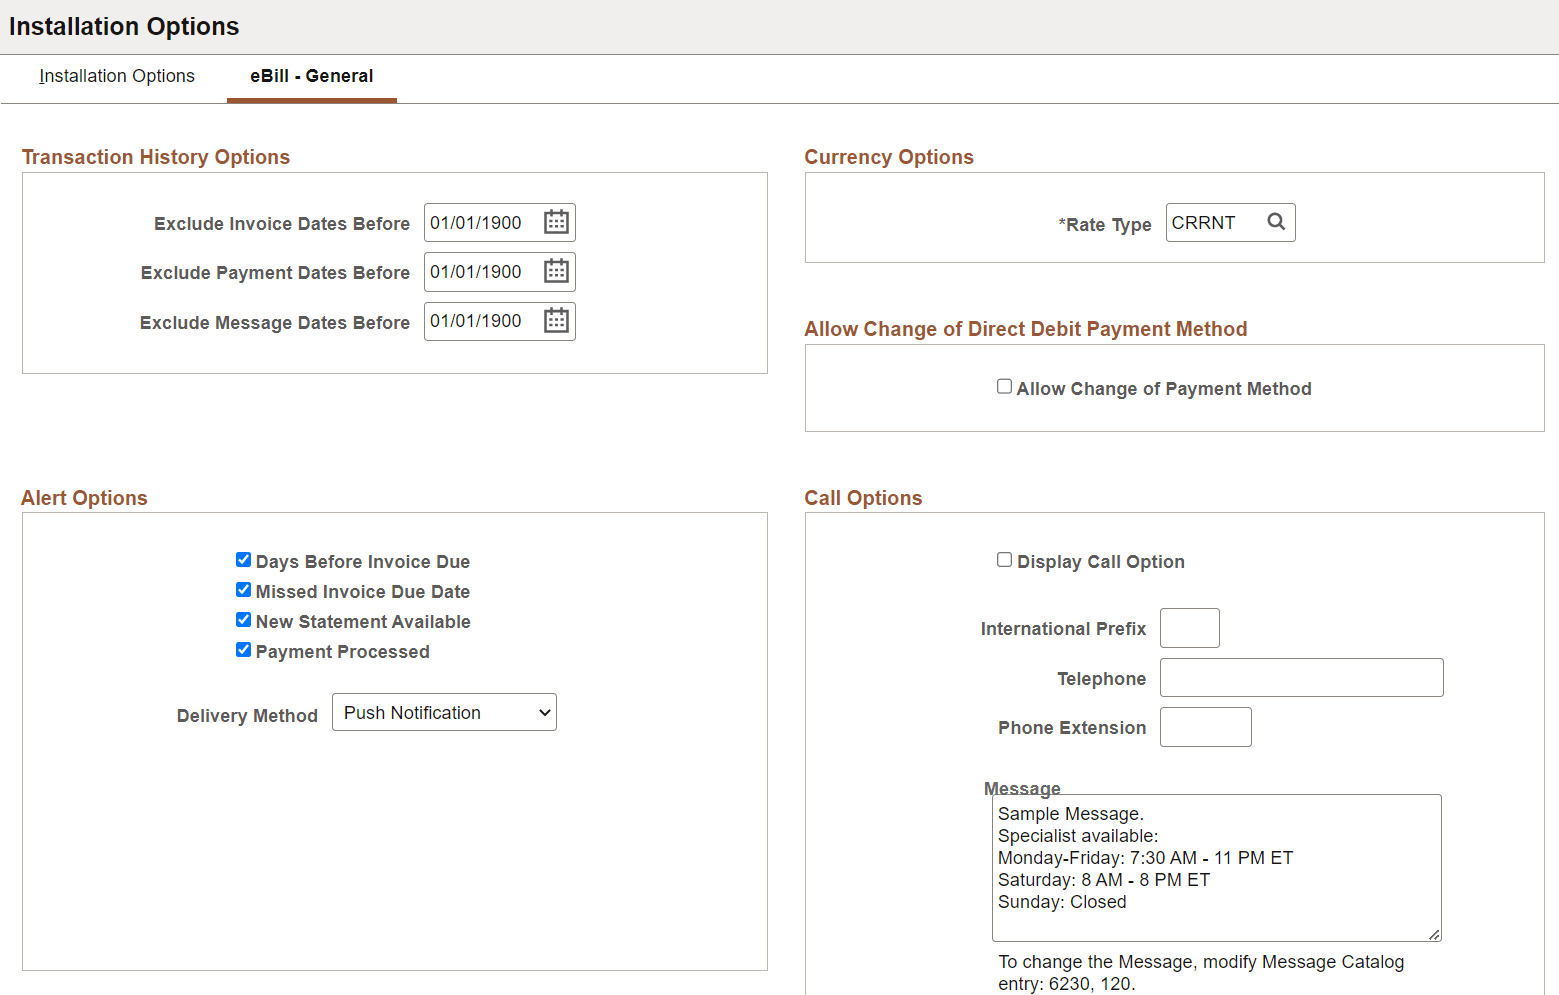Click the Exclude Invoice Dates Before date field
Screen dimensions: 1559x995
[x=480, y=222]
